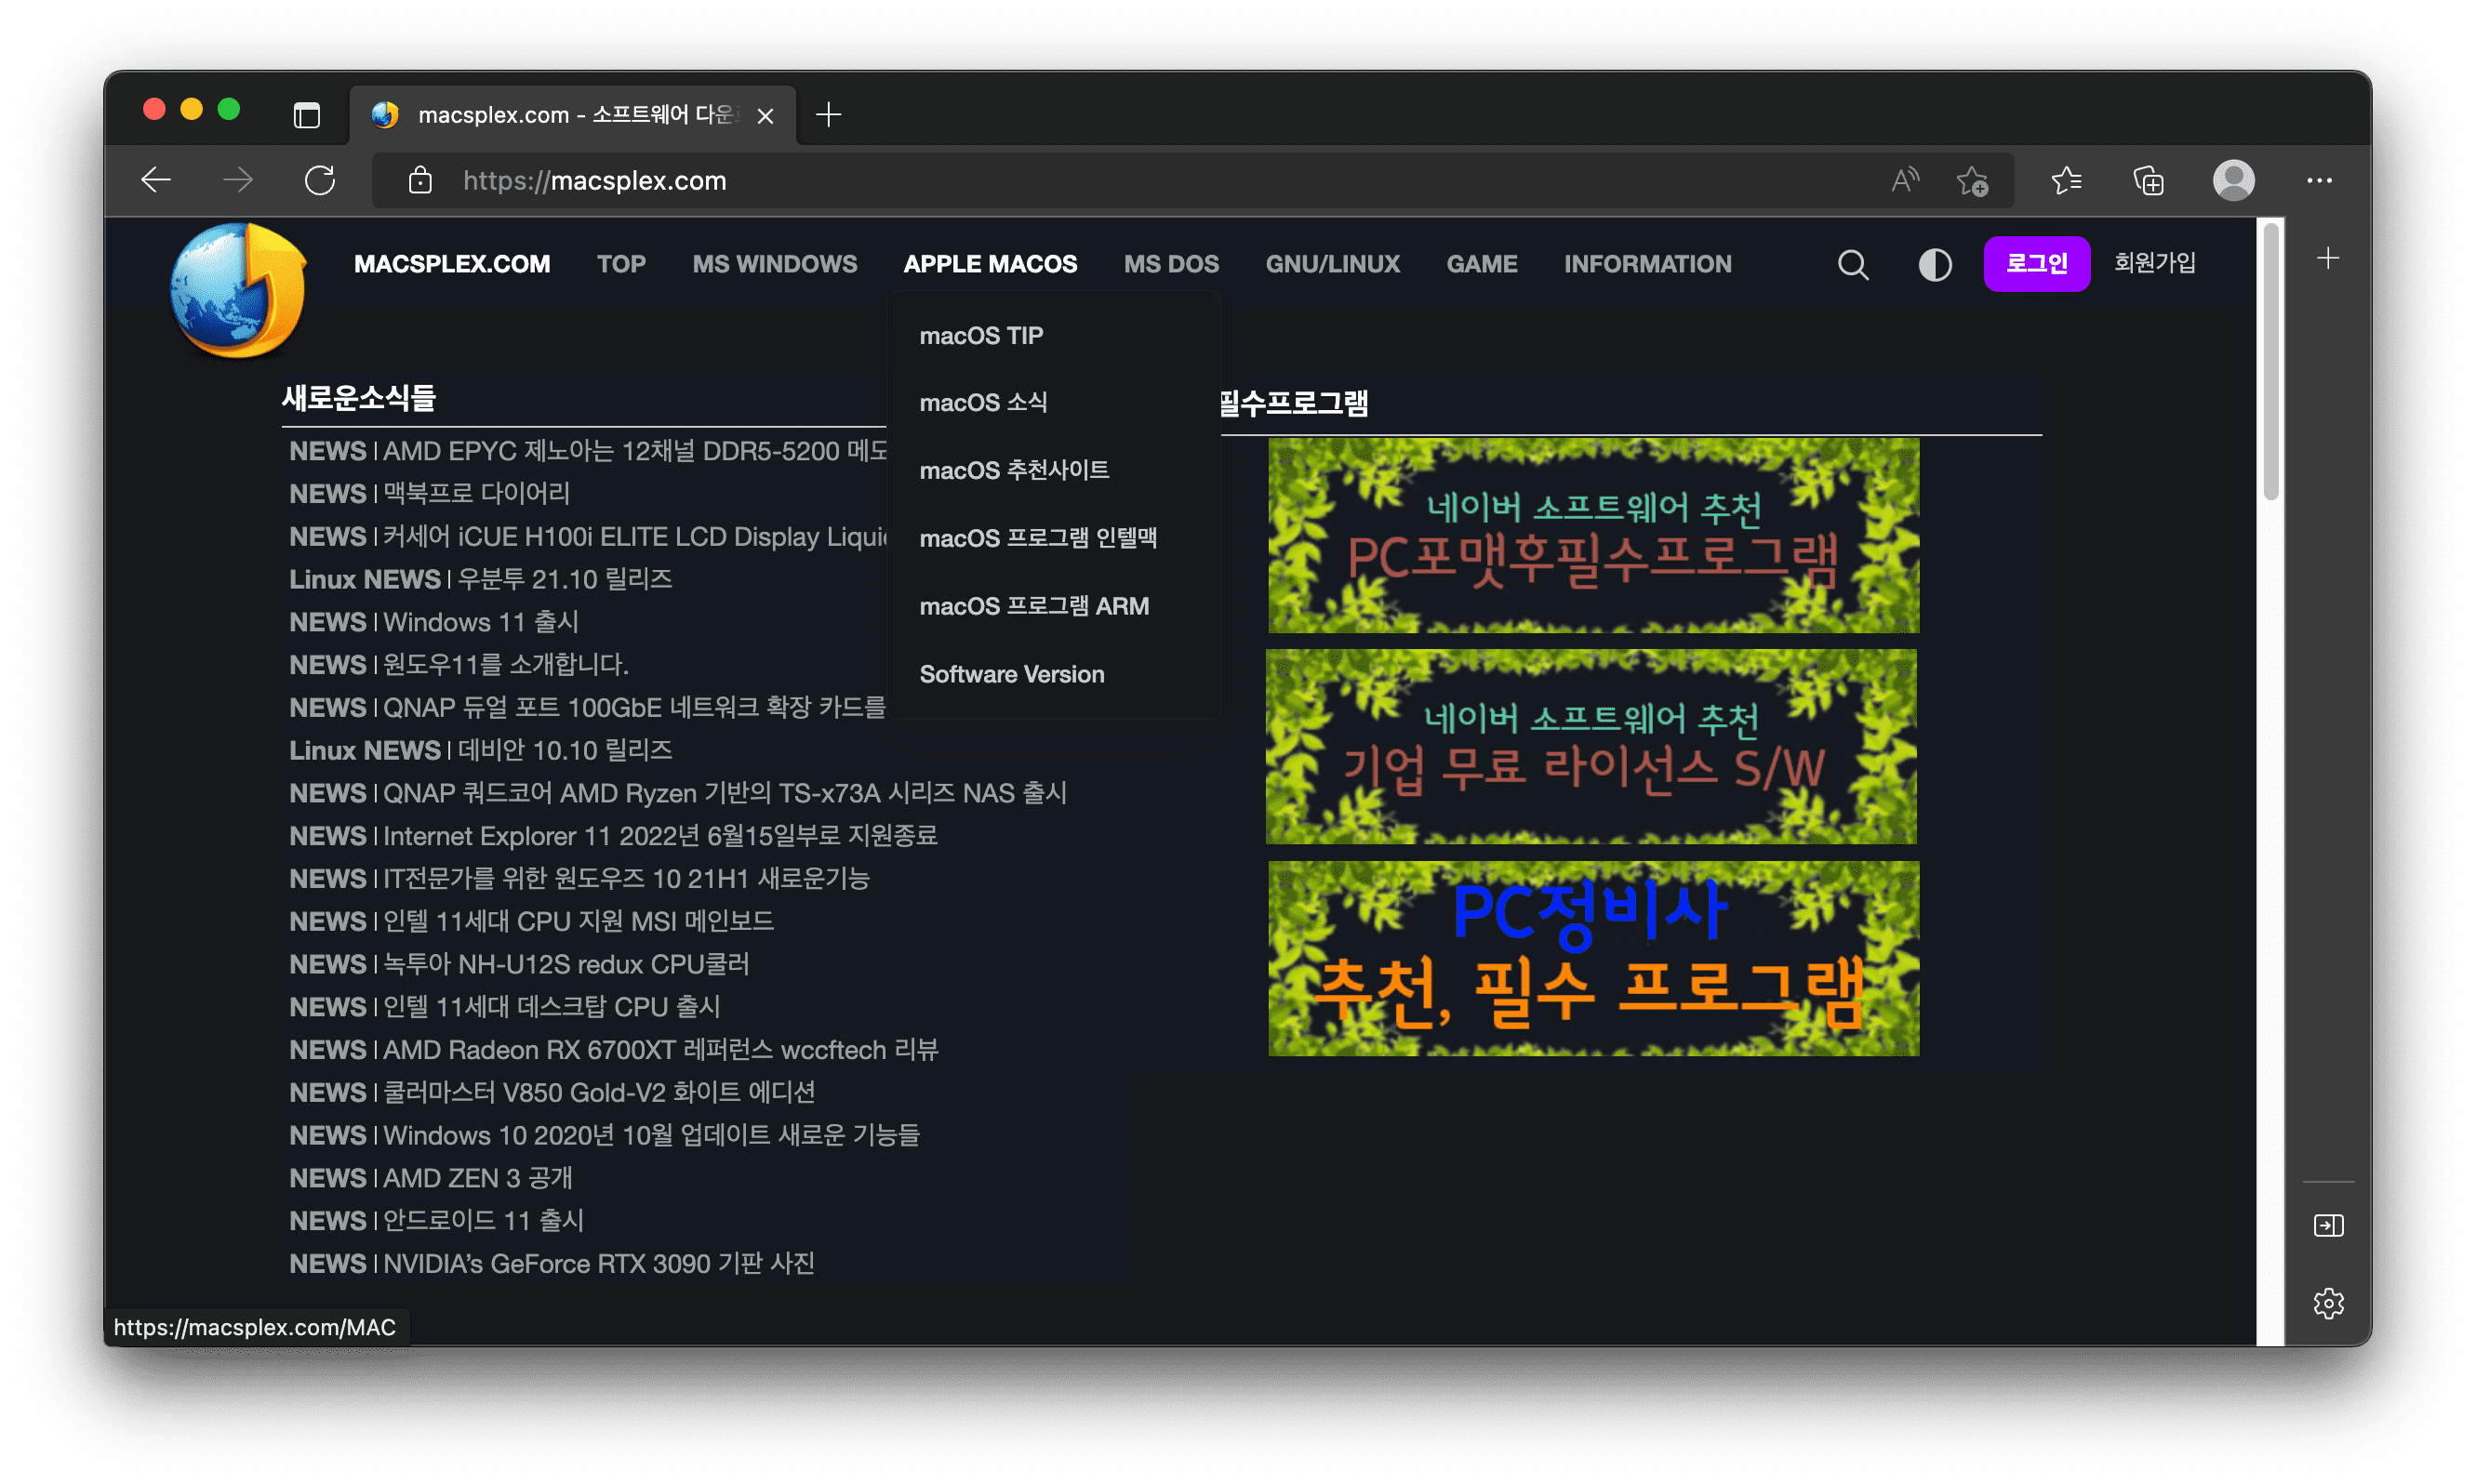Open 안드로이드 11 출시 article
Image resolution: width=2476 pixels, height=1484 pixels.
coord(483,1220)
